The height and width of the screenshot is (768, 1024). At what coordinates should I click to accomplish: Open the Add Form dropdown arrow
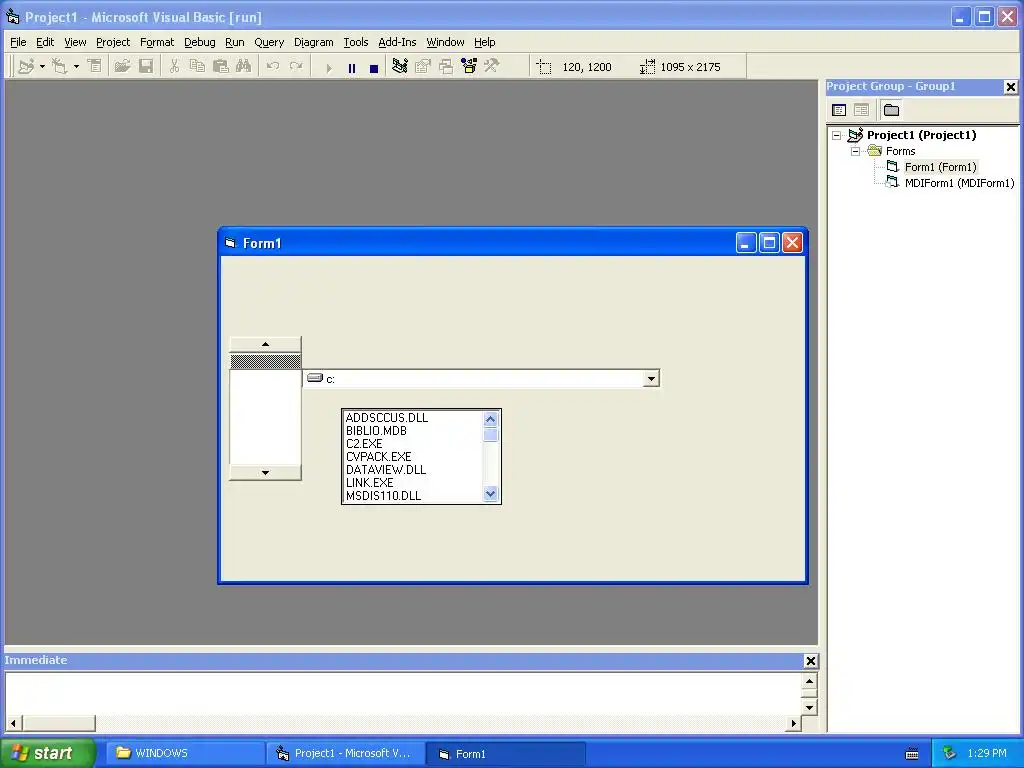pyautogui.click(x=76, y=67)
